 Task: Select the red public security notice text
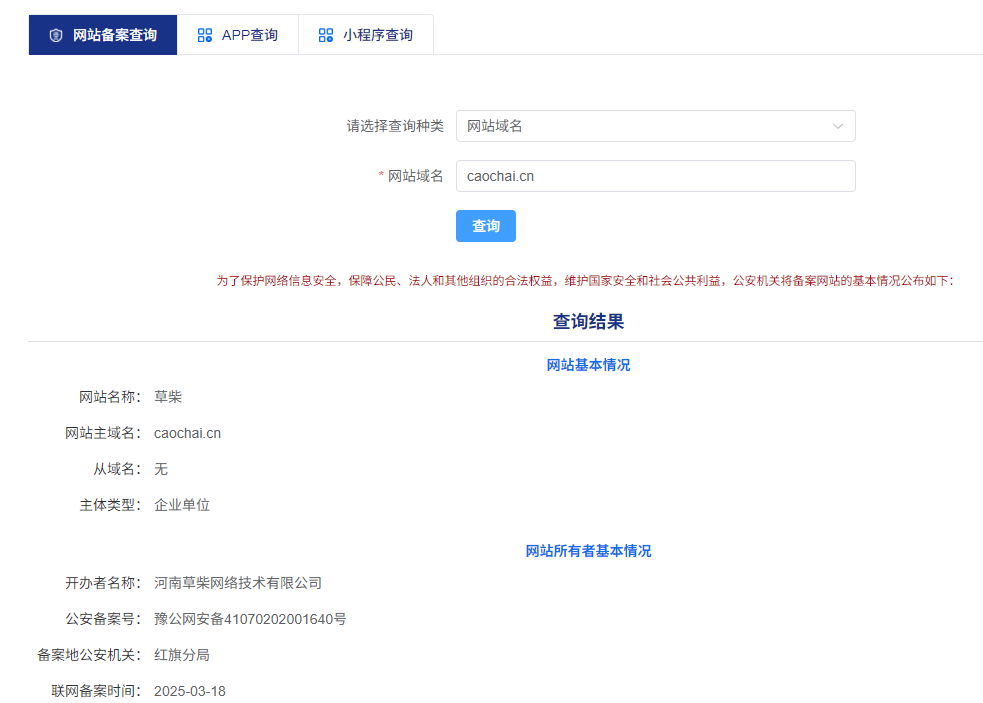(585, 281)
